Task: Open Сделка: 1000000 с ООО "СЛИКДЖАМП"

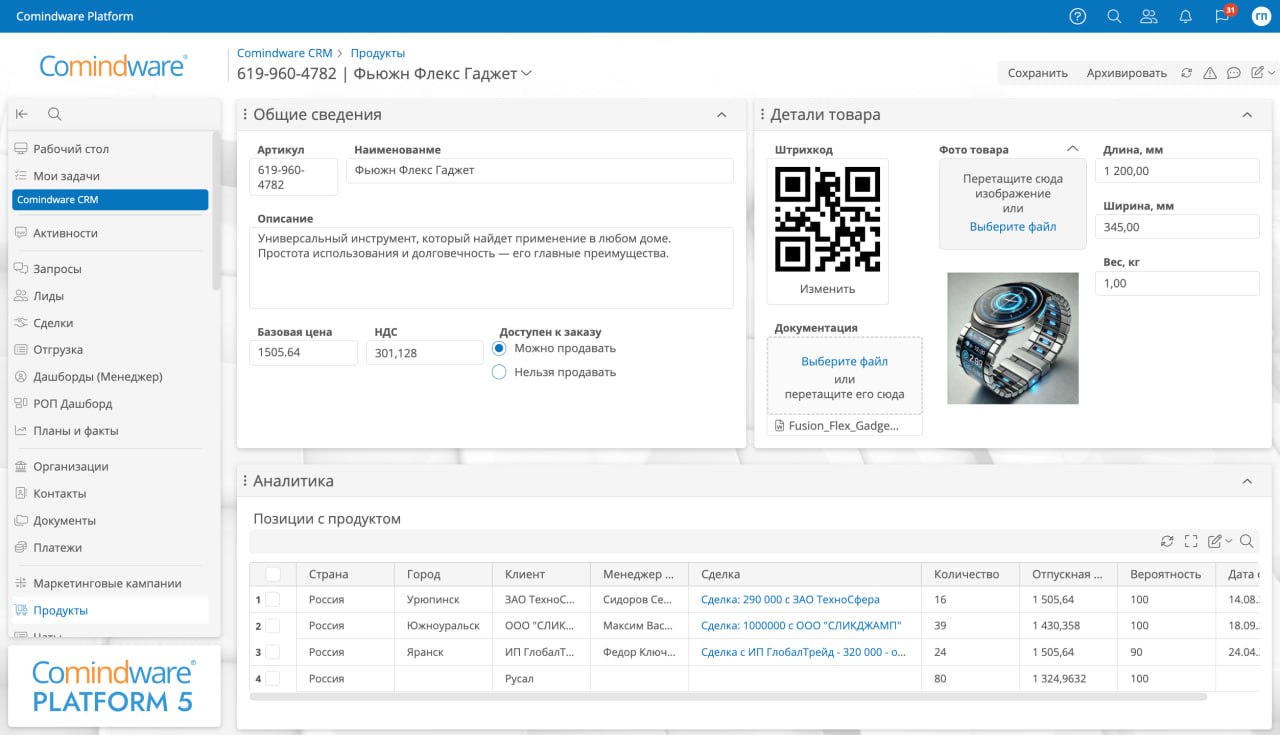Action: (801, 626)
